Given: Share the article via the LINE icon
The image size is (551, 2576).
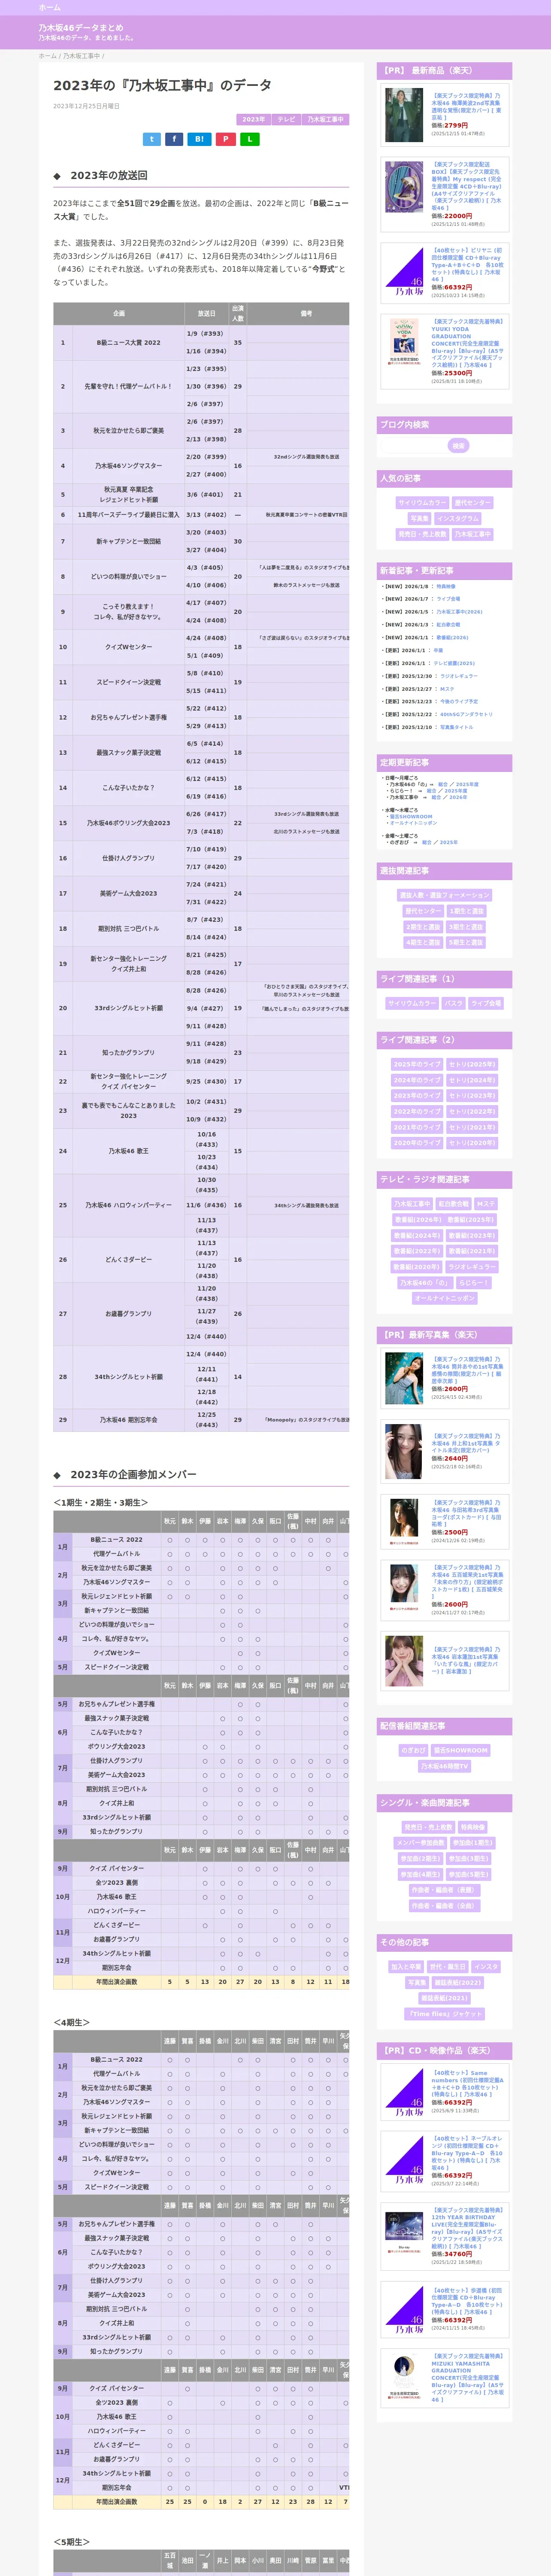Looking at the screenshot, I should (x=250, y=139).
